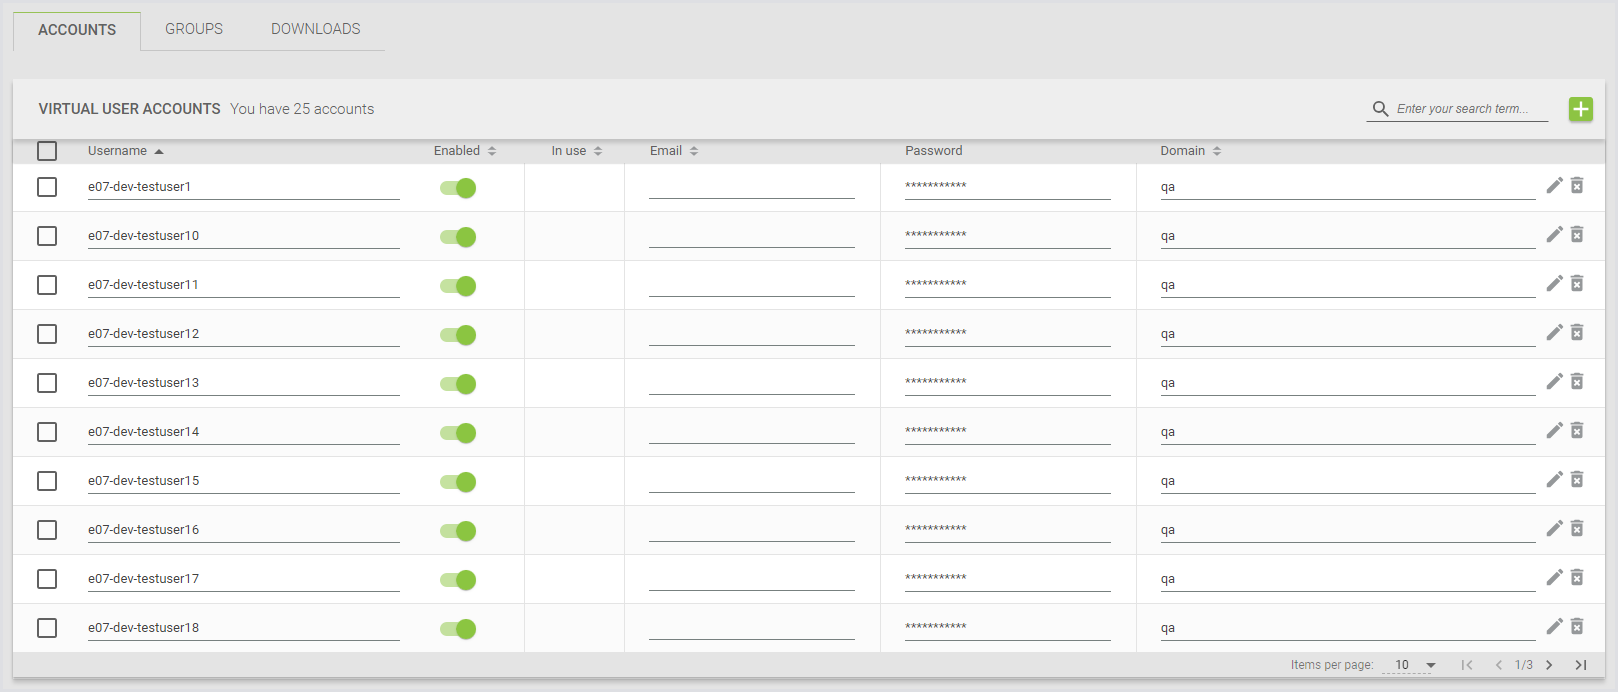This screenshot has width=1618, height=692.
Task: Go to the next page arrow
Action: point(1549,665)
